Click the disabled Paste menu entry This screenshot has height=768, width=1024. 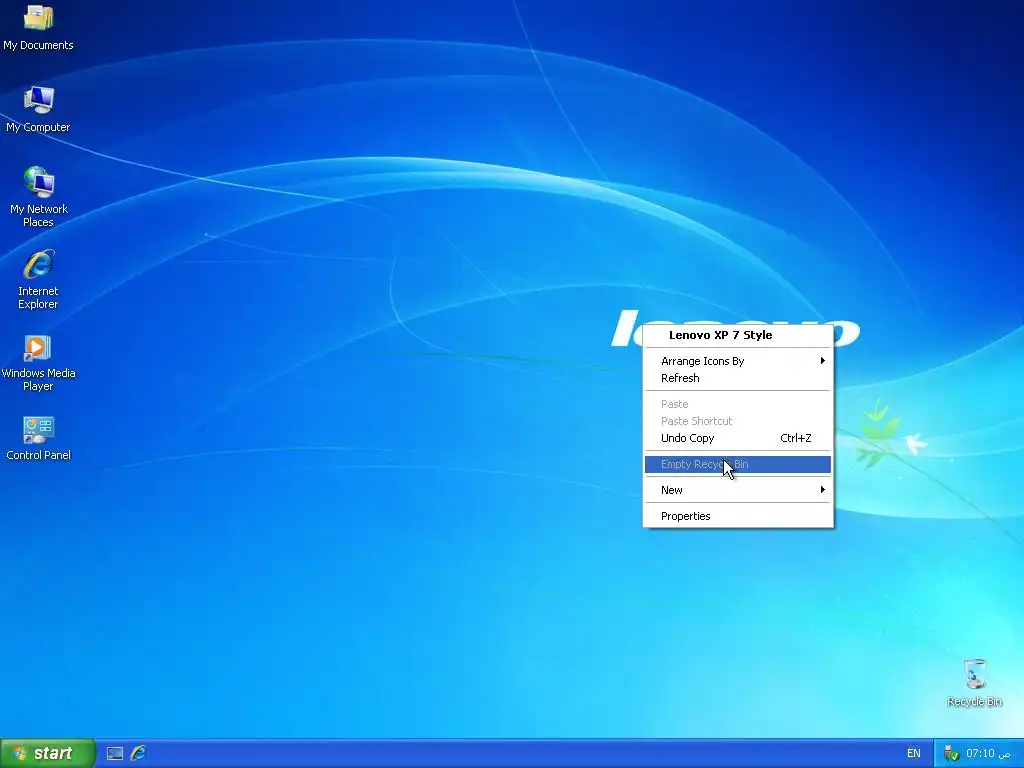pos(738,404)
